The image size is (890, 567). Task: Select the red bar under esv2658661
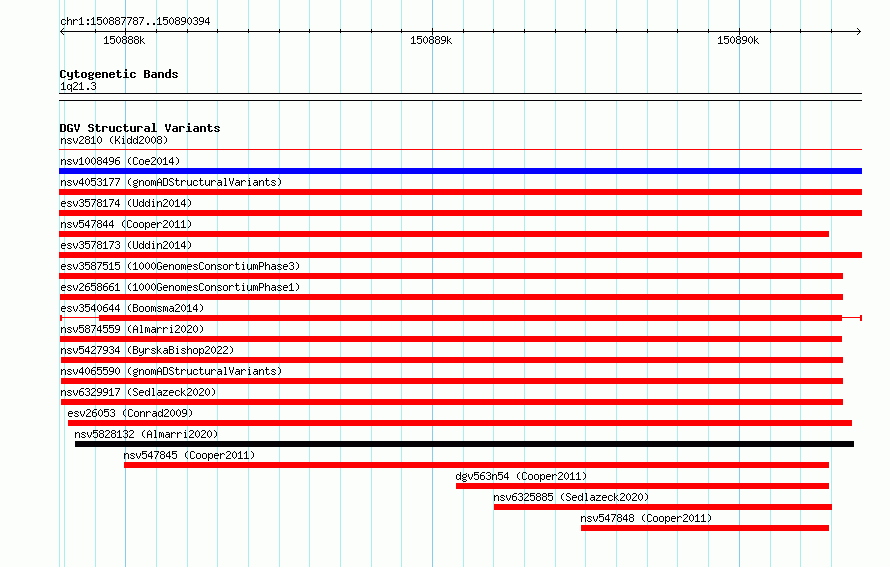click(451, 297)
